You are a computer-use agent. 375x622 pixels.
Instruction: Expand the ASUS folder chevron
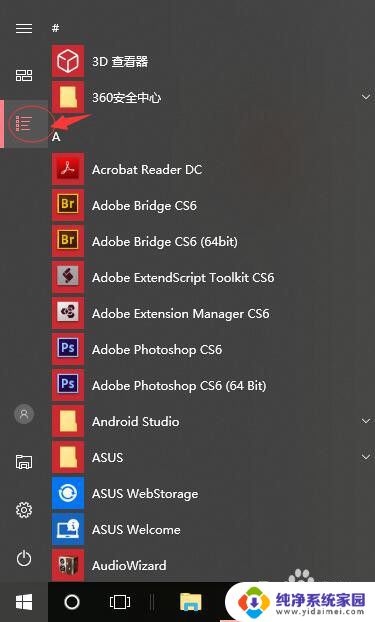366,457
